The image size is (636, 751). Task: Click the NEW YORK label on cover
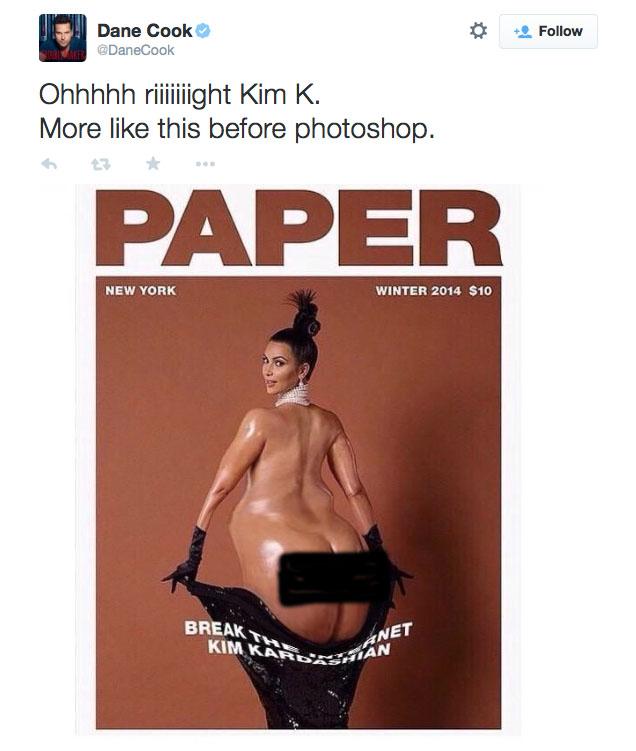point(141,291)
